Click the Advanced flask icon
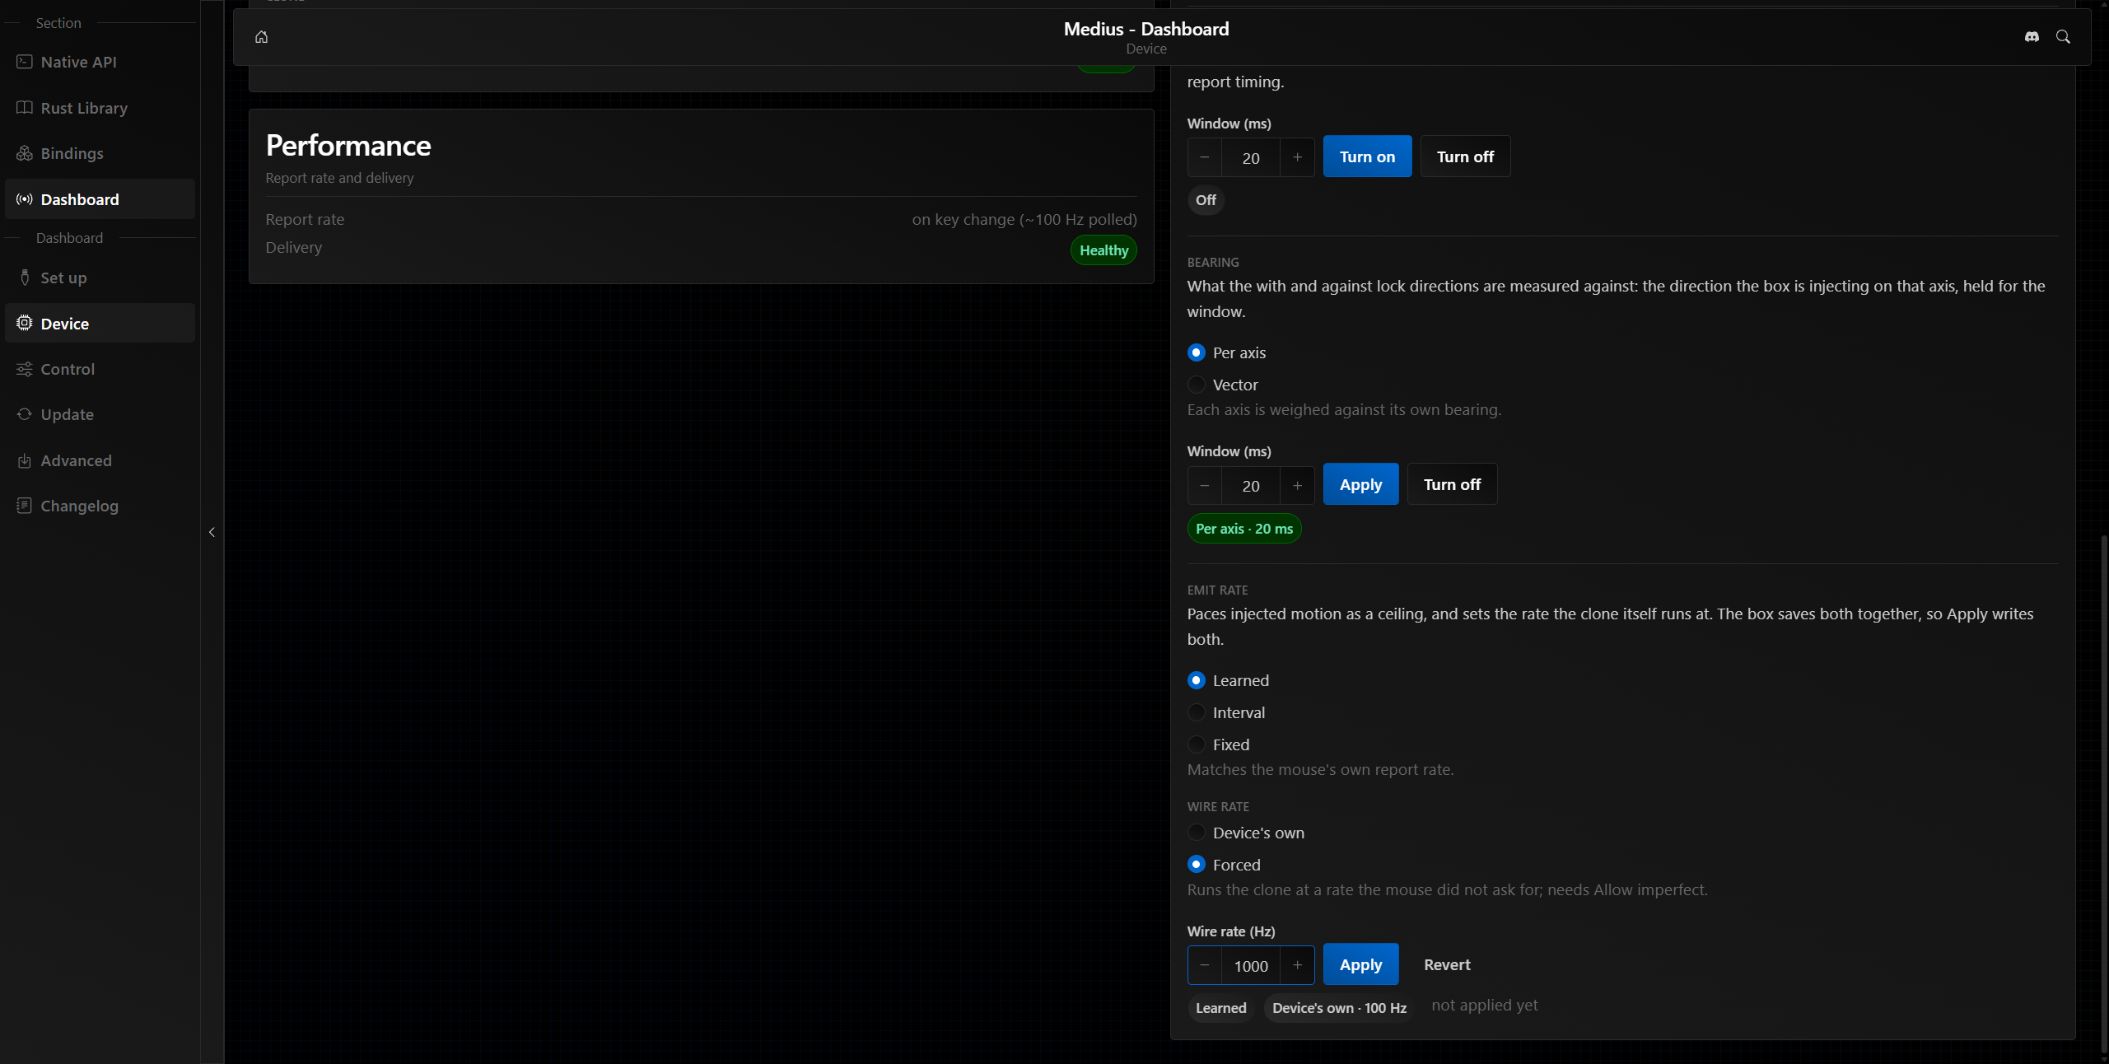The height and width of the screenshot is (1064, 2109). pos(24,460)
